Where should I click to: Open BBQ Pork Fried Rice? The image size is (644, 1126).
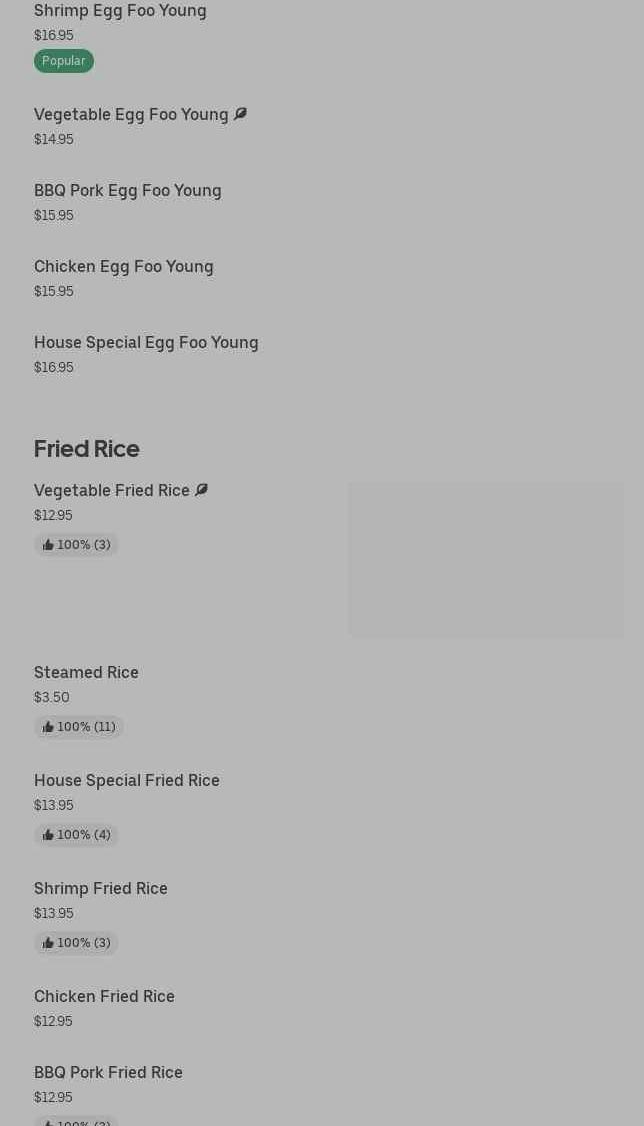click(108, 1072)
